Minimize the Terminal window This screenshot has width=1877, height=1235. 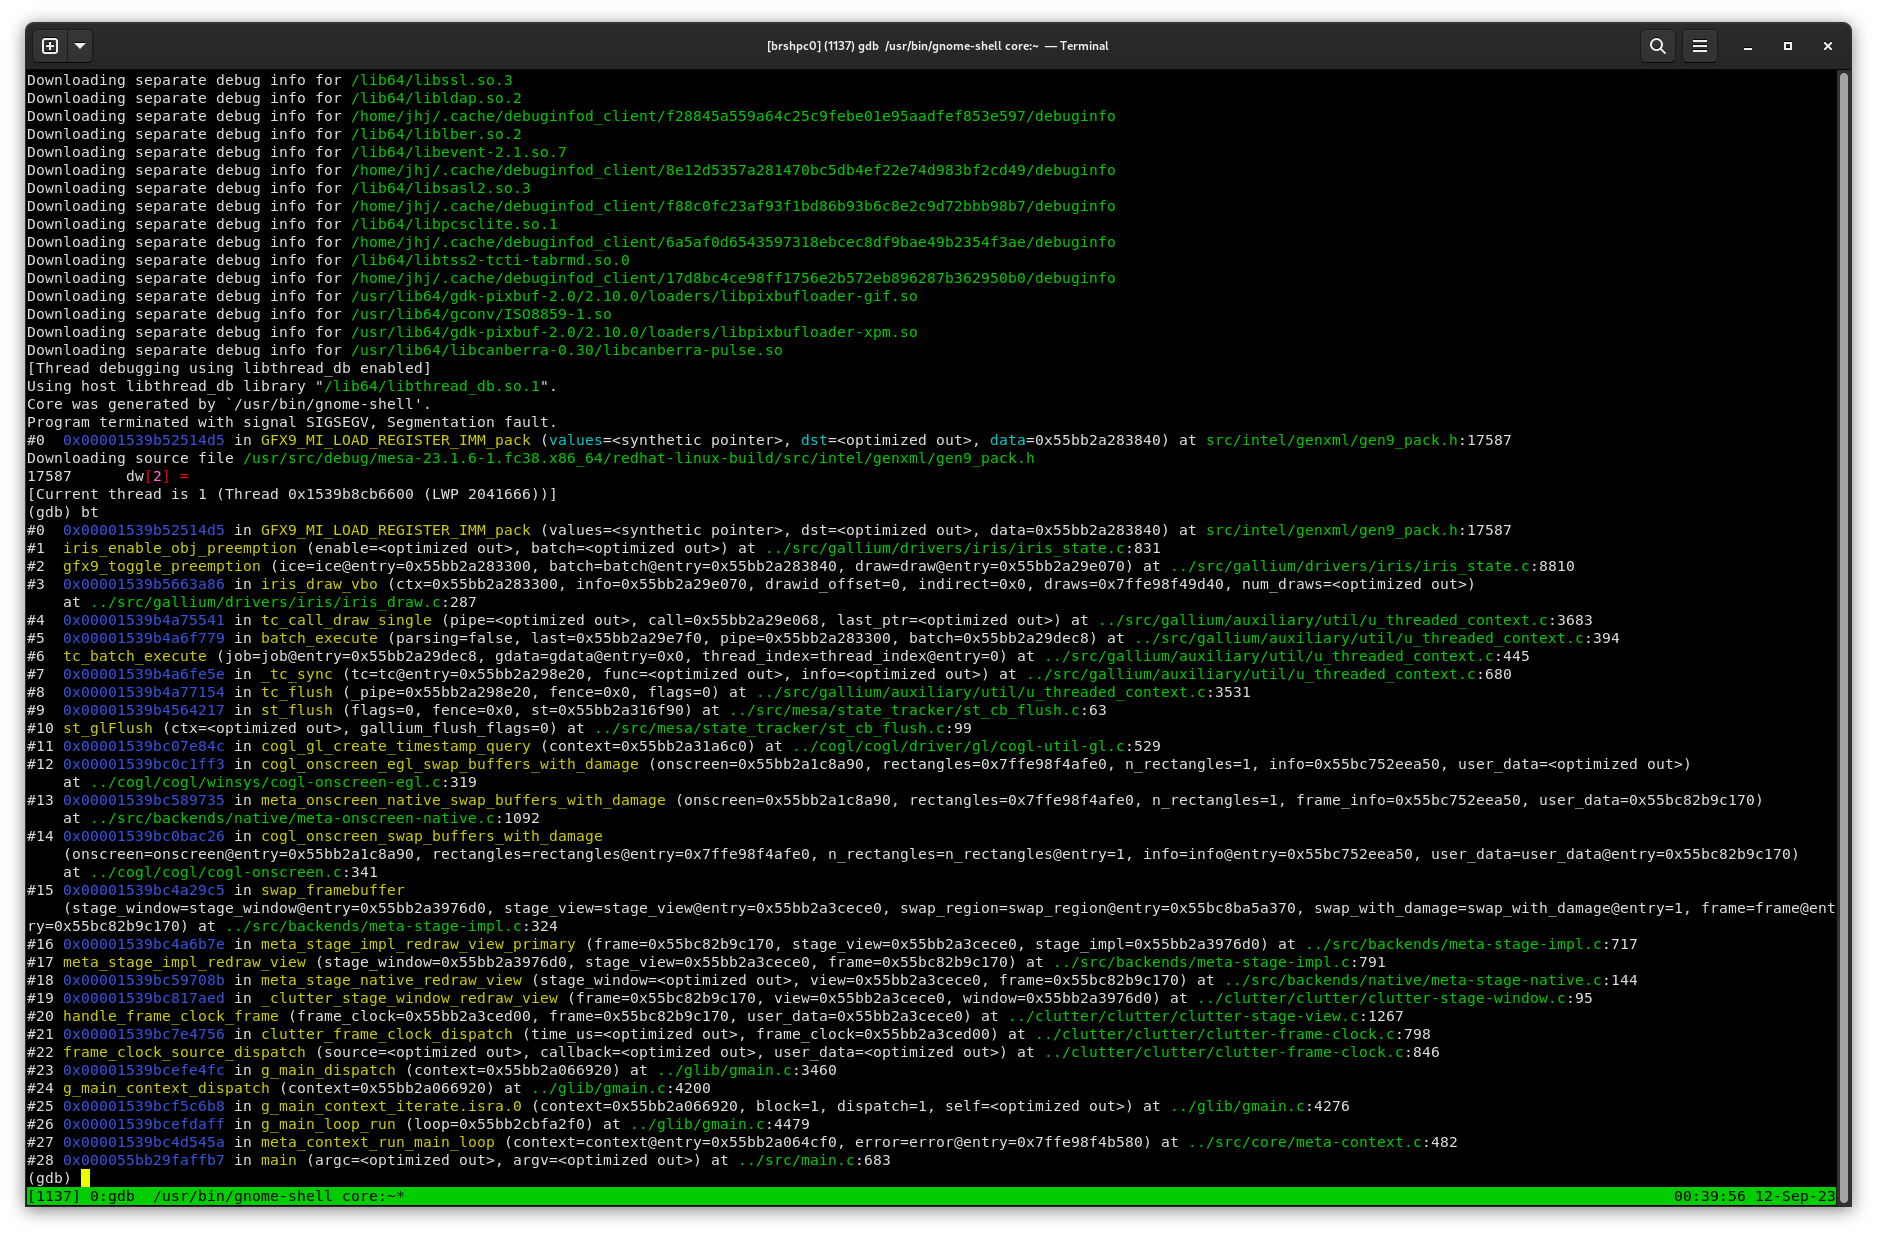click(x=1748, y=46)
